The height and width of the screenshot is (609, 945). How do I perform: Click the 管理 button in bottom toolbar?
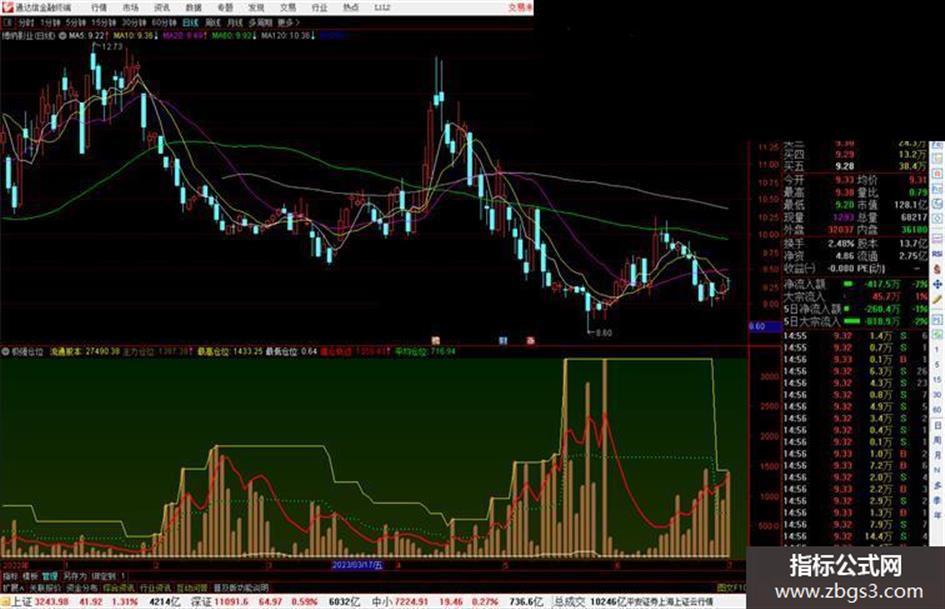point(49,576)
